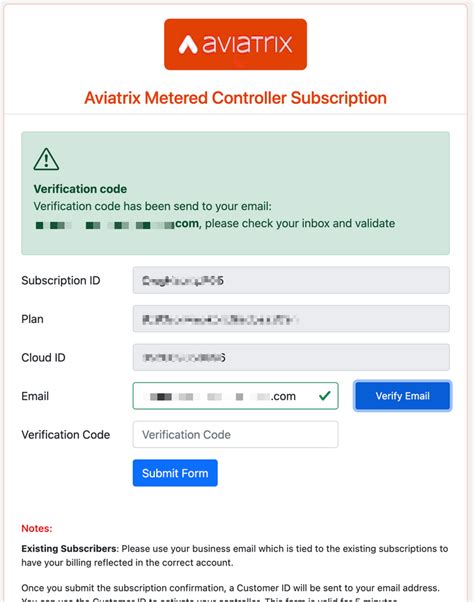Click the Cloud ID field
The height and width of the screenshot is (602, 474).
click(291, 357)
